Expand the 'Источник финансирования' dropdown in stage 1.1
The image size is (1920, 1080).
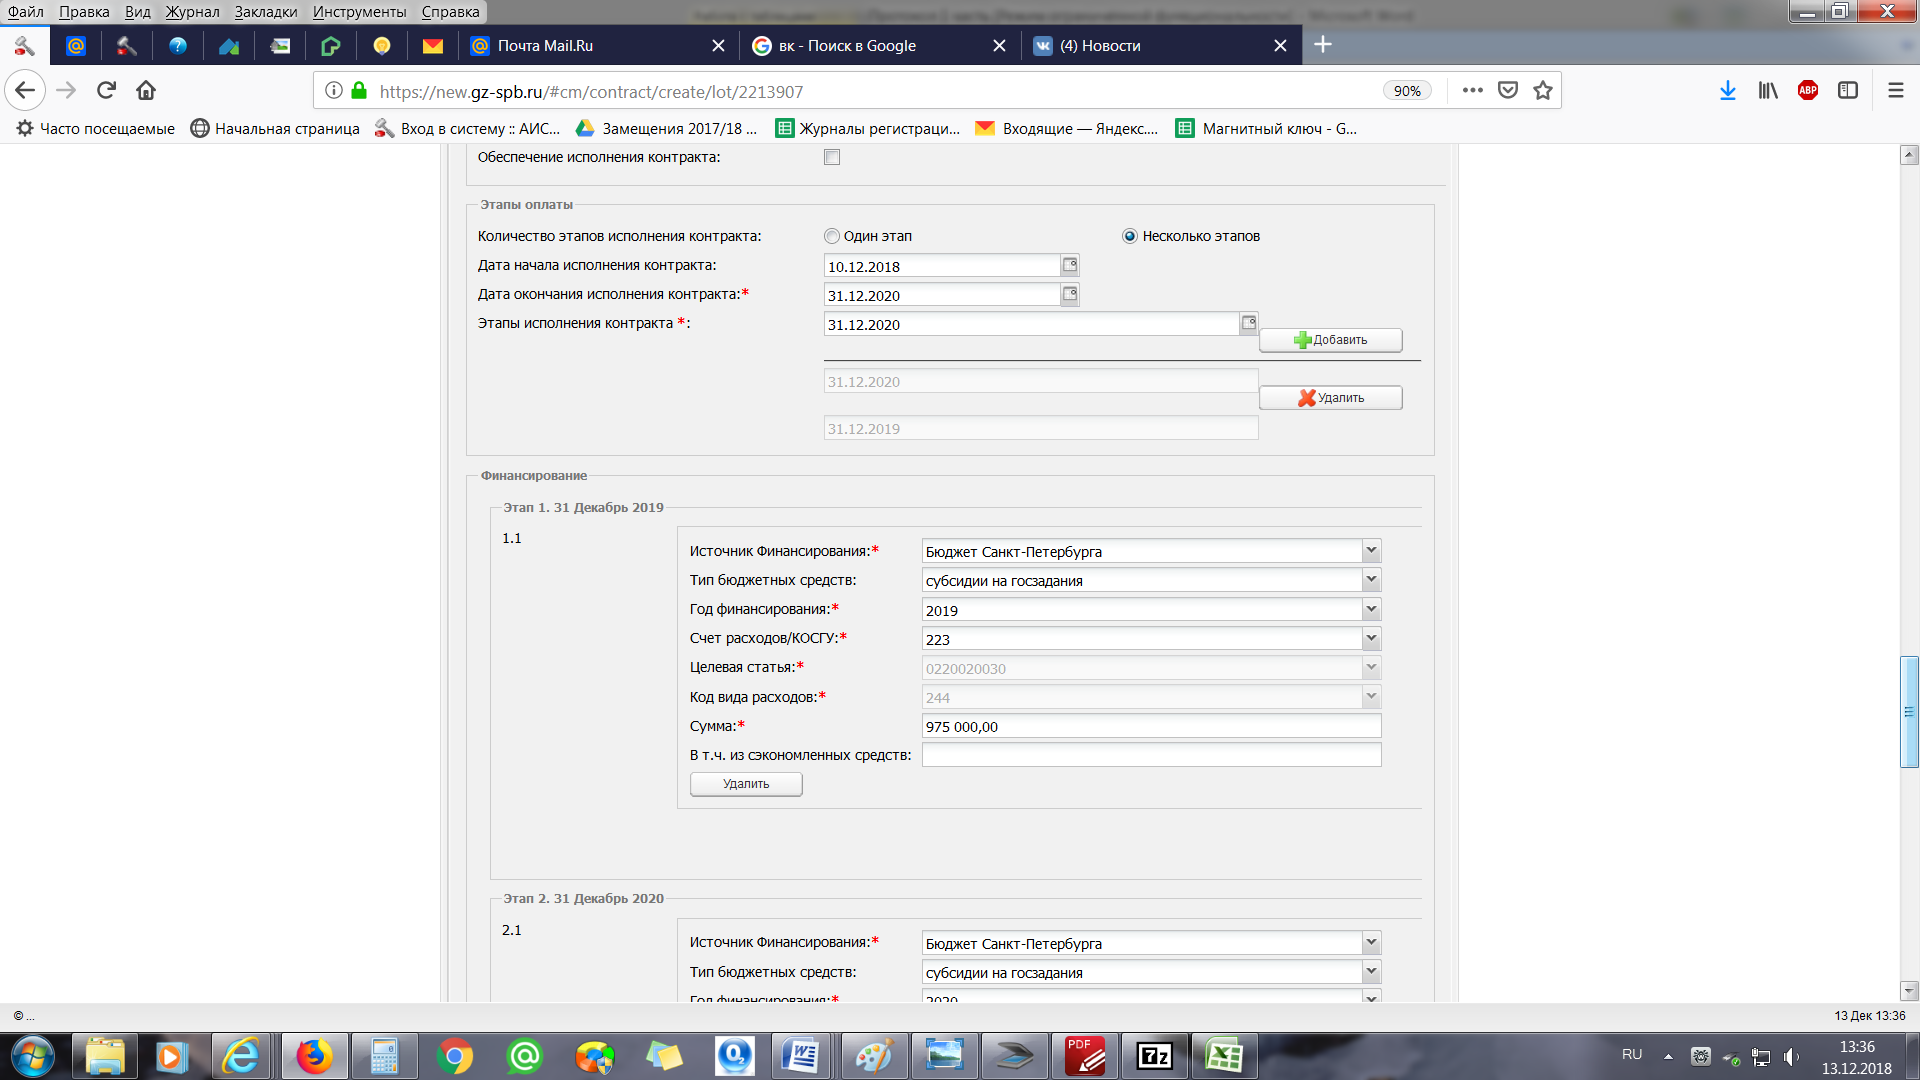point(1371,551)
